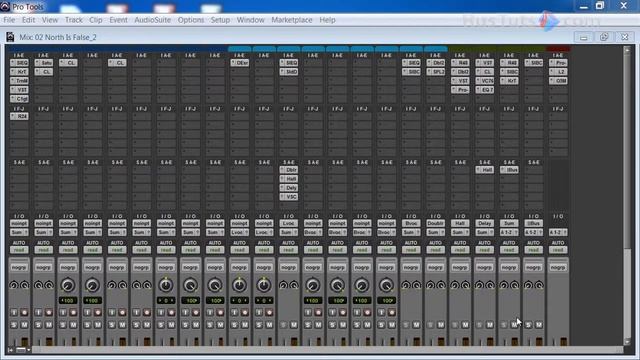Open the Event menu
The image size is (640, 360).
pos(118,20)
